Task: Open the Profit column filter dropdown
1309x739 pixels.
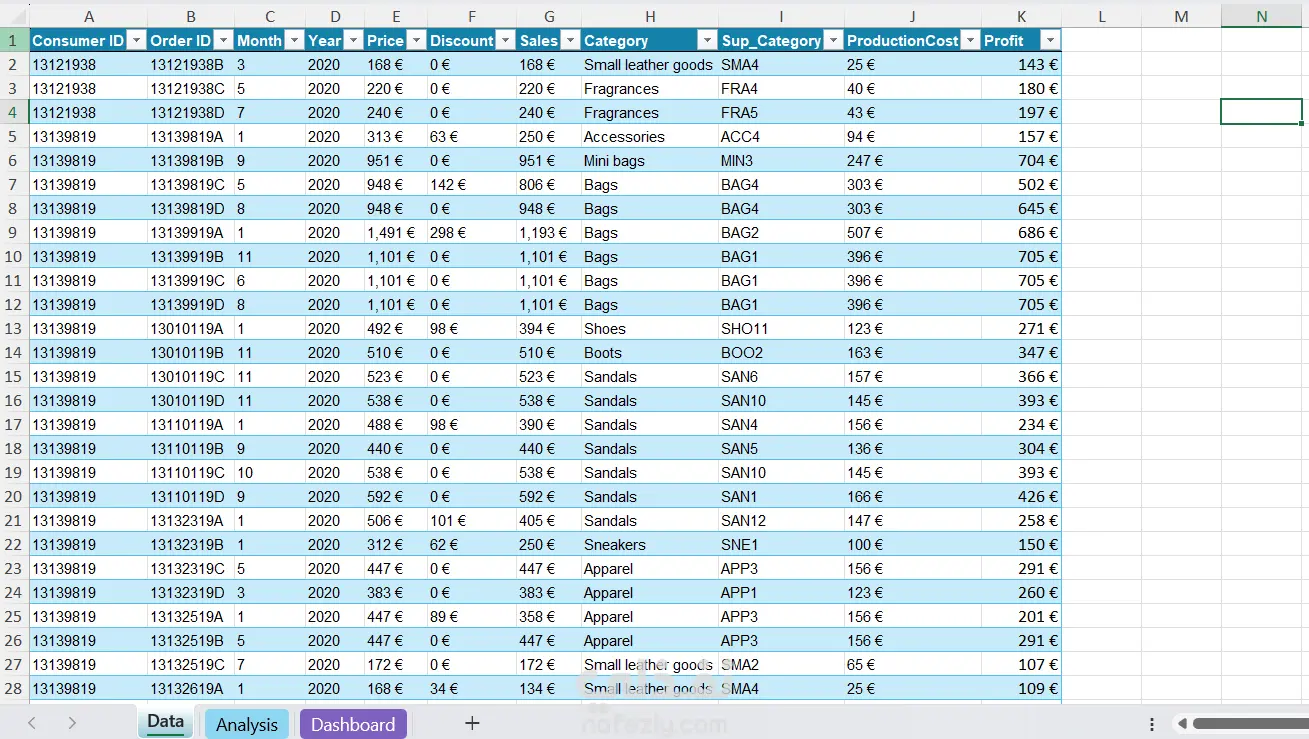Action: coord(1049,41)
